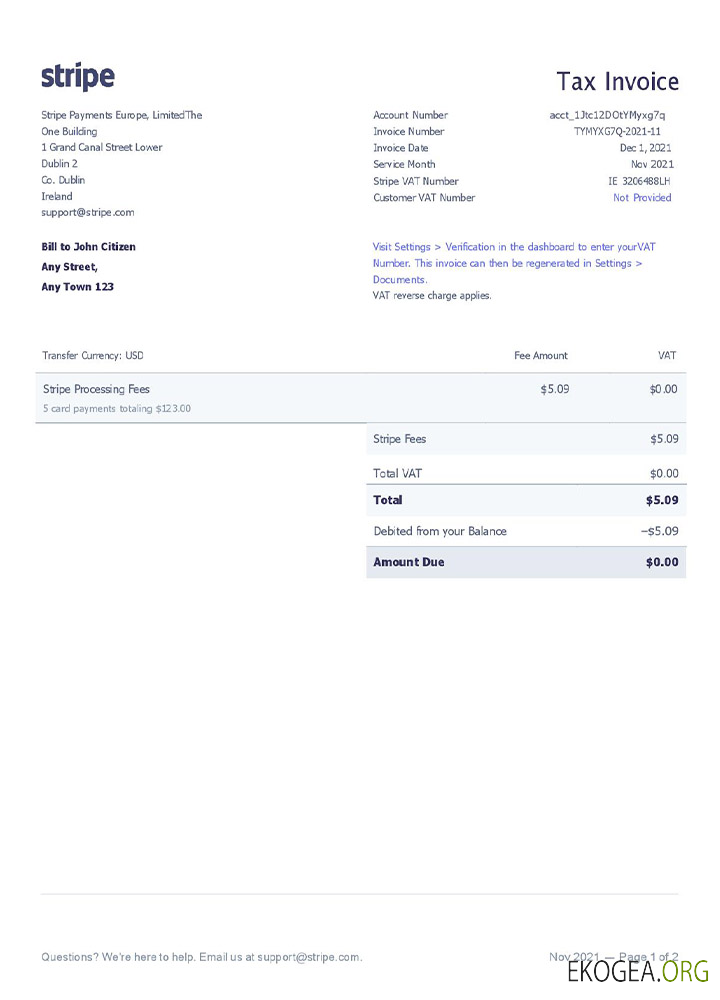Click the Stripe logo
This screenshot has height=1000, width=720.
[x=78, y=77]
